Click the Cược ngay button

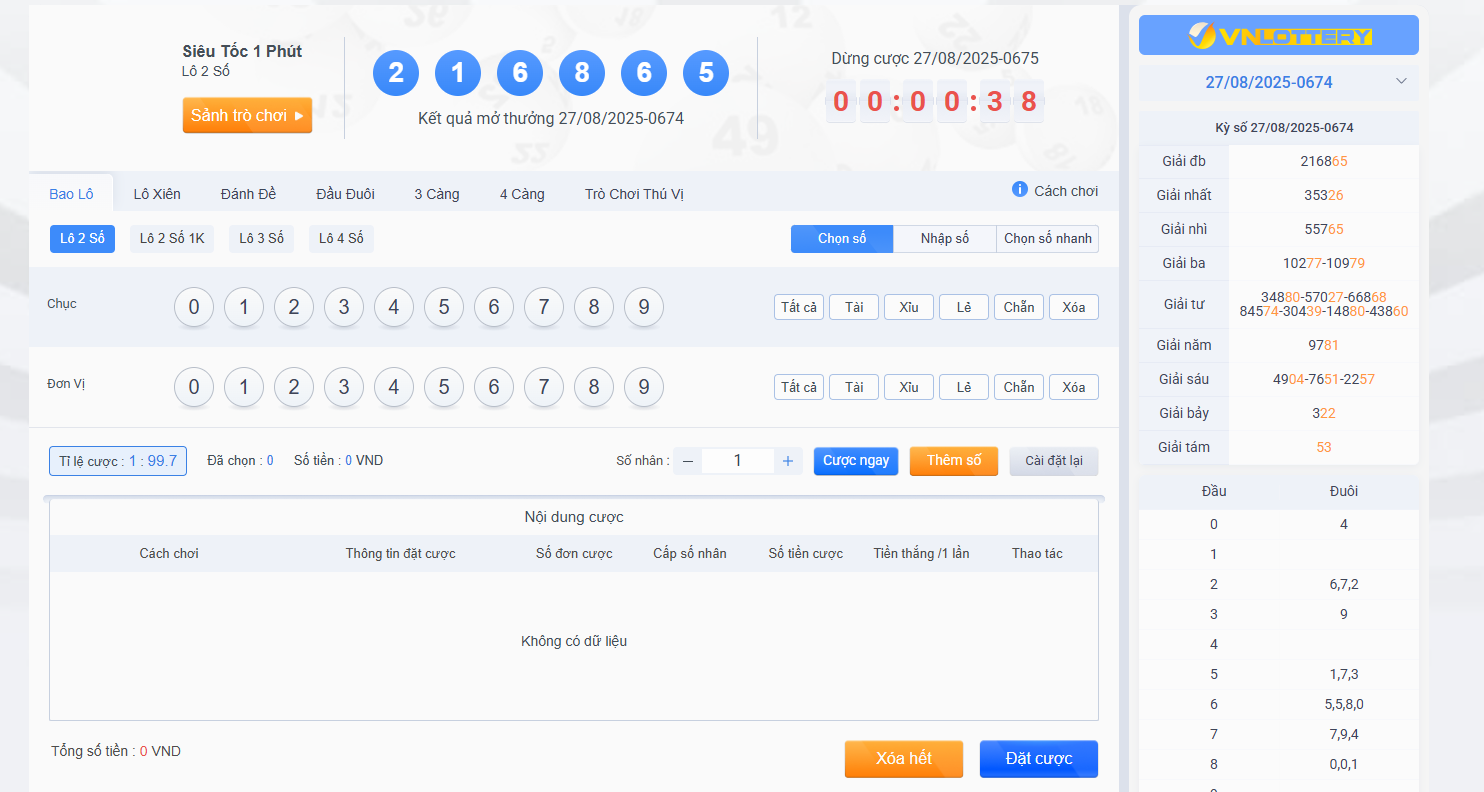(855, 460)
